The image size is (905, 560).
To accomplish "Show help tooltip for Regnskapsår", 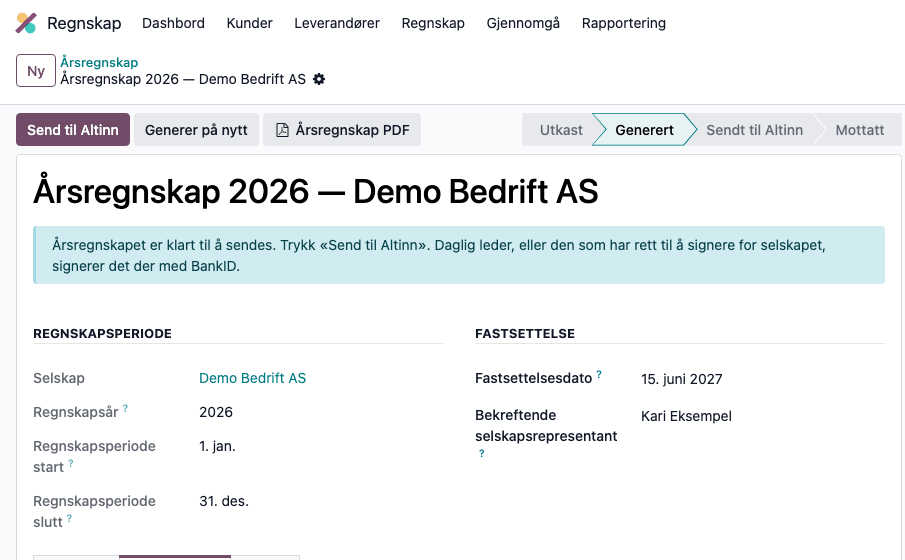I will (x=125, y=408).
